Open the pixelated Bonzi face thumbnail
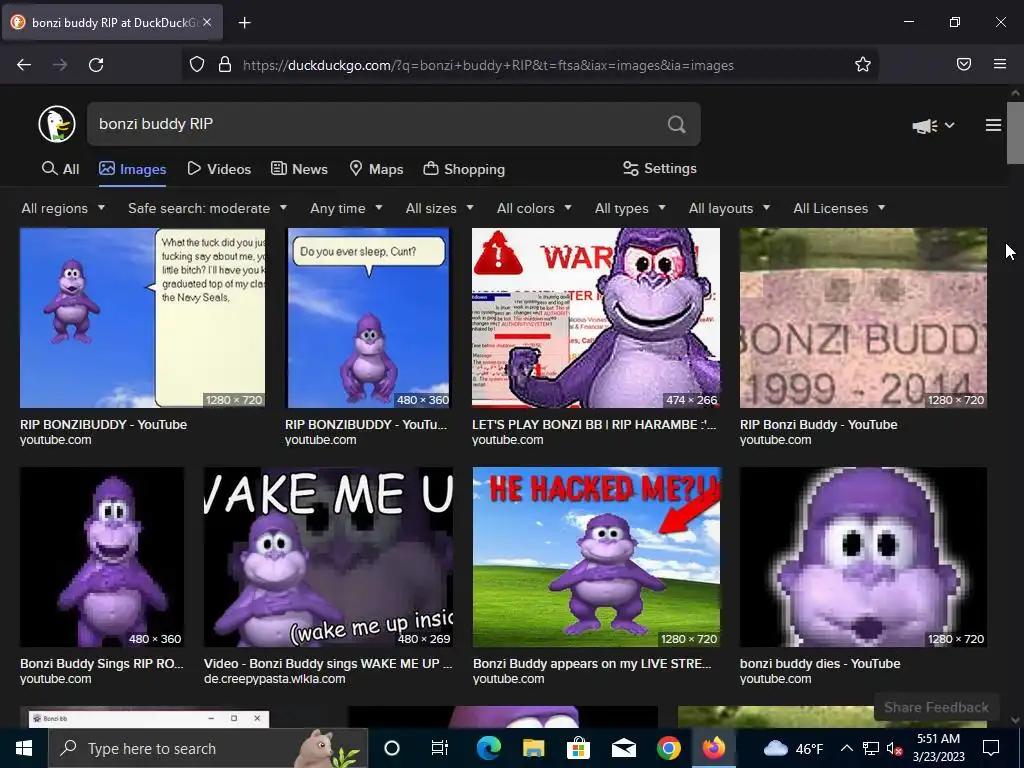Viewport: 1024px width, 768px height. point(863,557)
